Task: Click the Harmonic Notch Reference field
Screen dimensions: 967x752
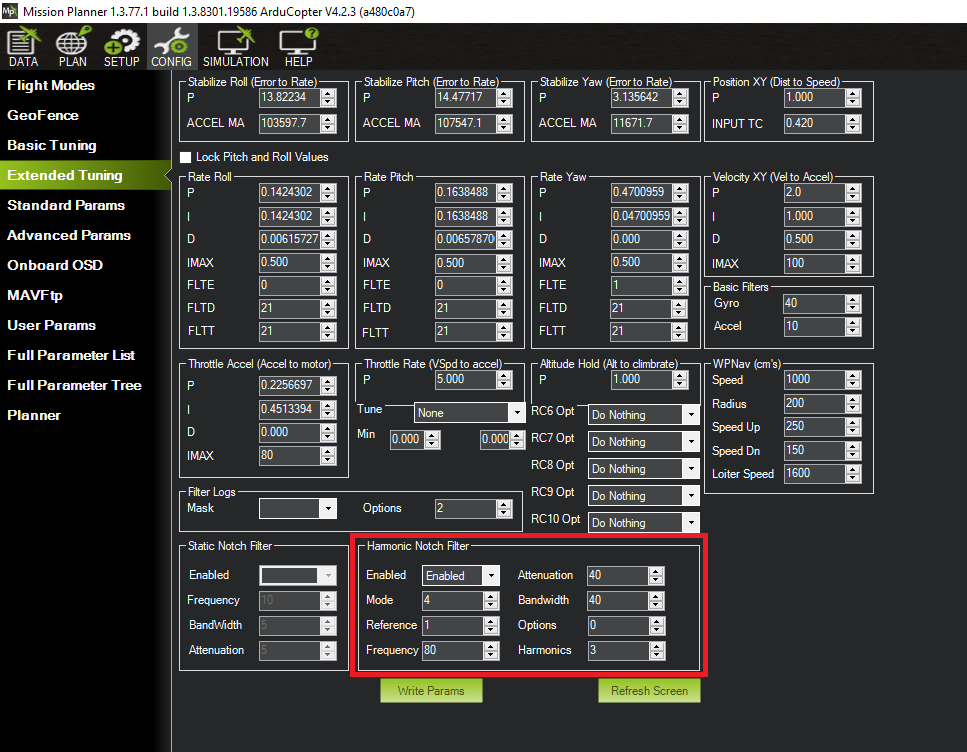Action: pos(453,626)
